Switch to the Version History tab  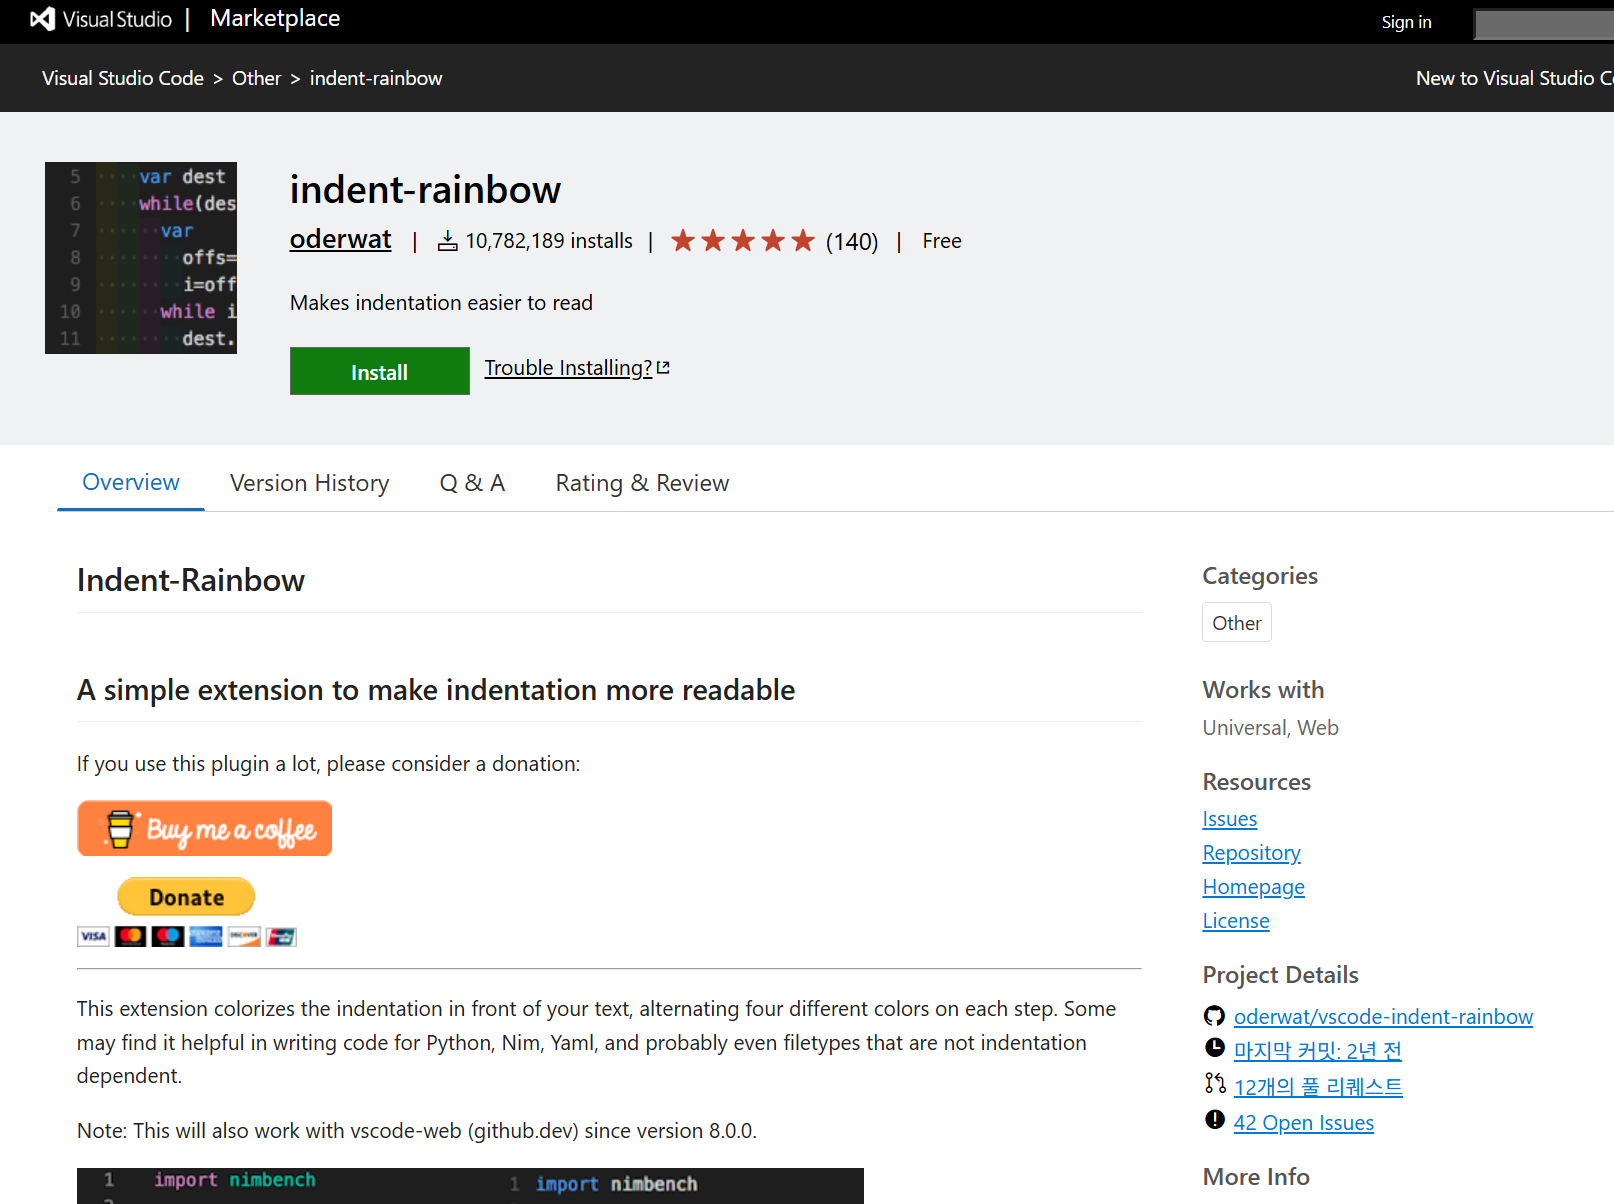point(309,483)
